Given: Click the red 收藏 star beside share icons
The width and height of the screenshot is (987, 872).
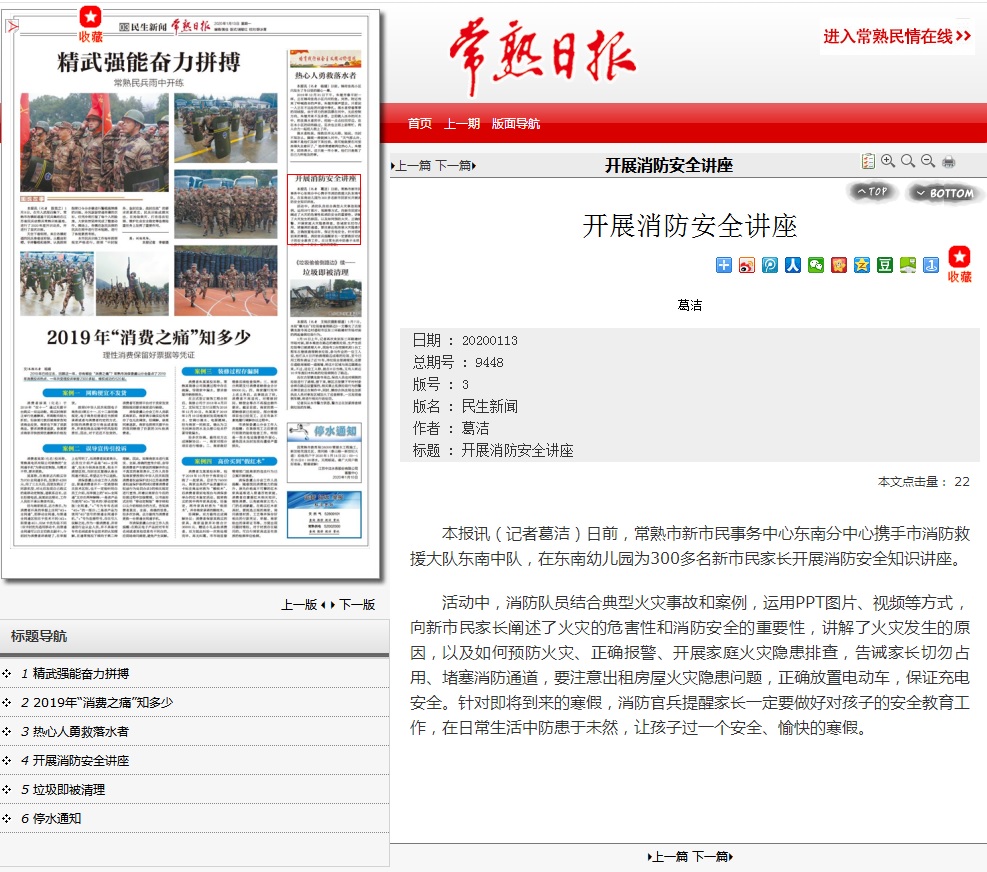Looking at the screenshot, I should point(959,264).
